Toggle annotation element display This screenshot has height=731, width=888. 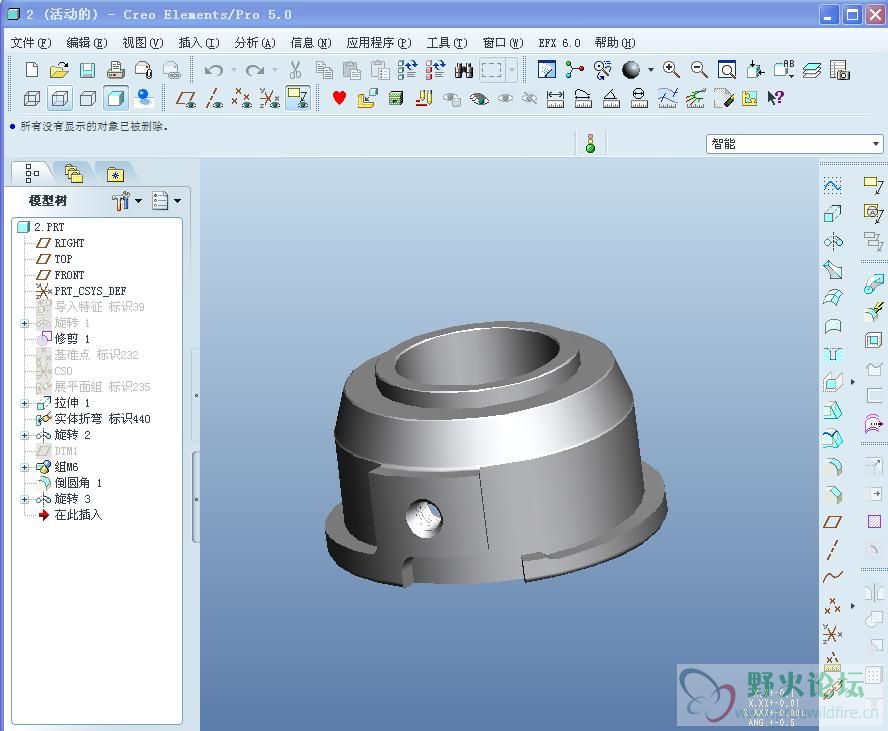click(298, 99)
